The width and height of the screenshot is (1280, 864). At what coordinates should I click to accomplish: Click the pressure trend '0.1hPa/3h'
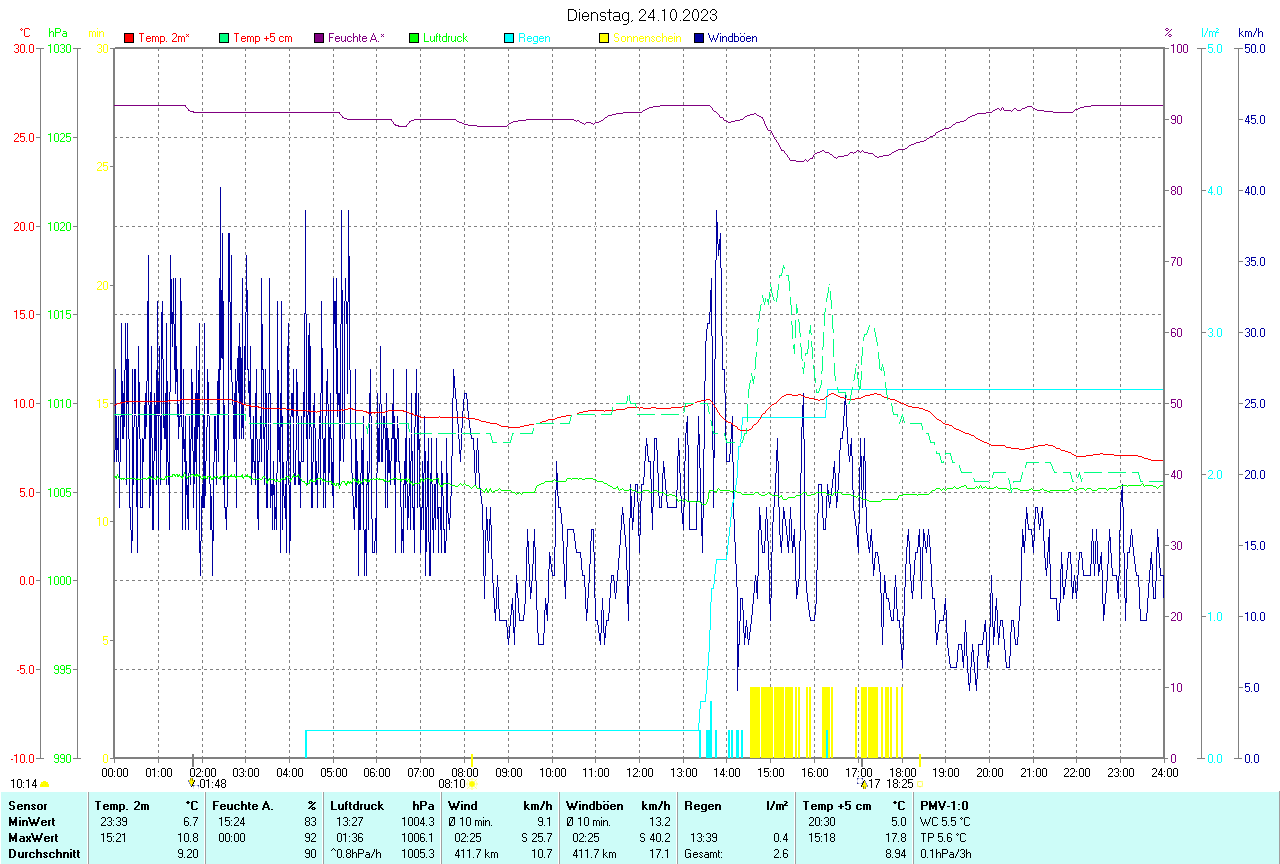[945, 853]
